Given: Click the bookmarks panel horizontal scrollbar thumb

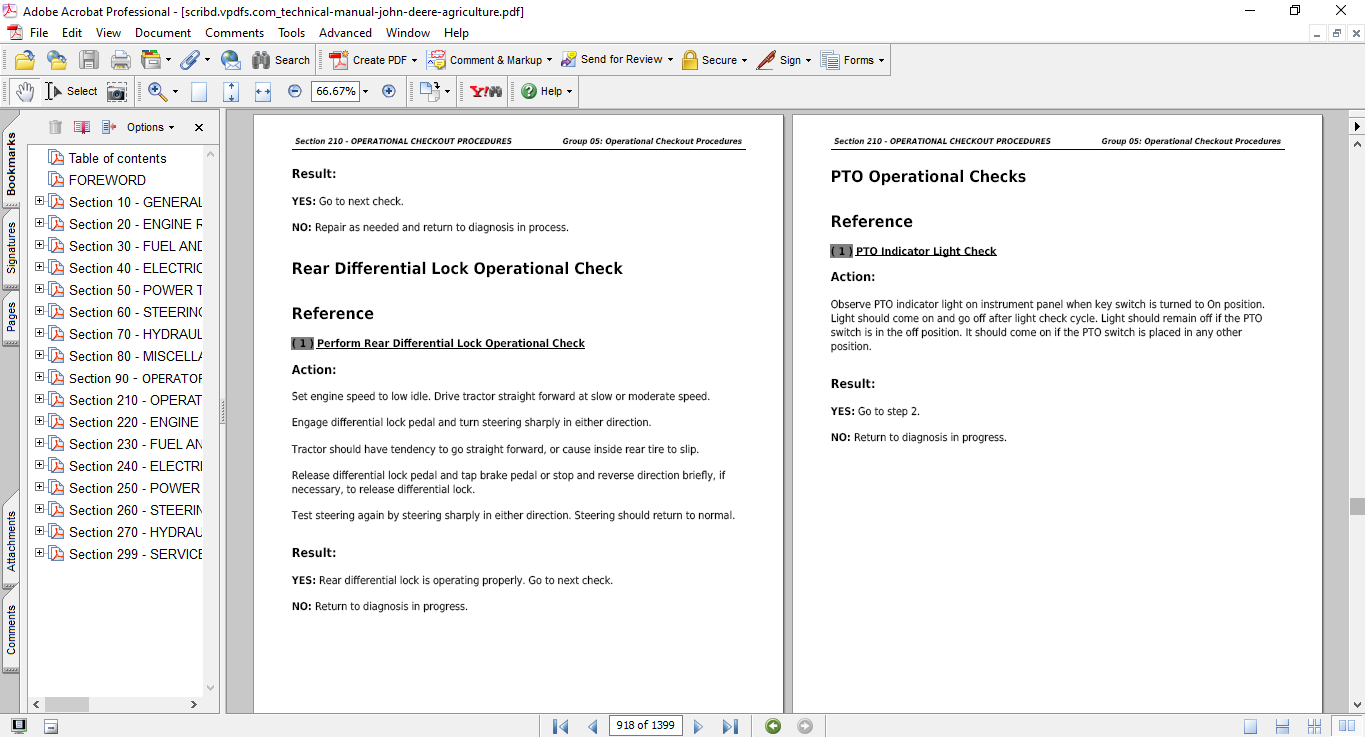Looking at the screenshot, I should pos(67,704).
